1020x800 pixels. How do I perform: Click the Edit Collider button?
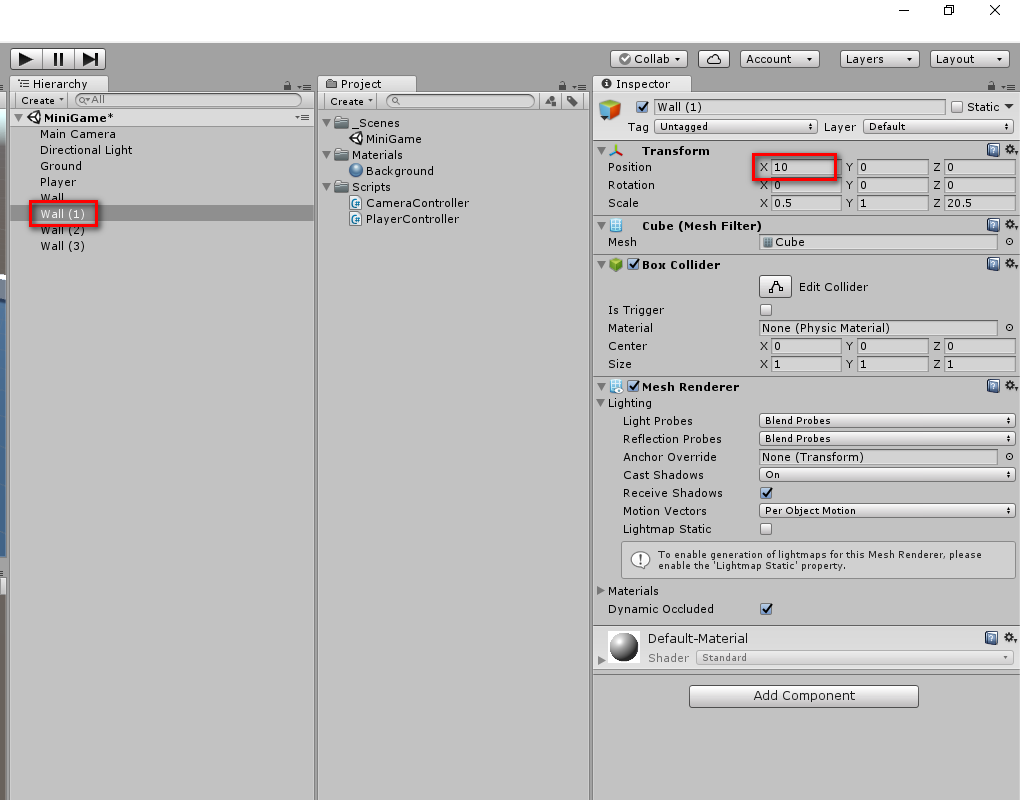coord(775,287)
